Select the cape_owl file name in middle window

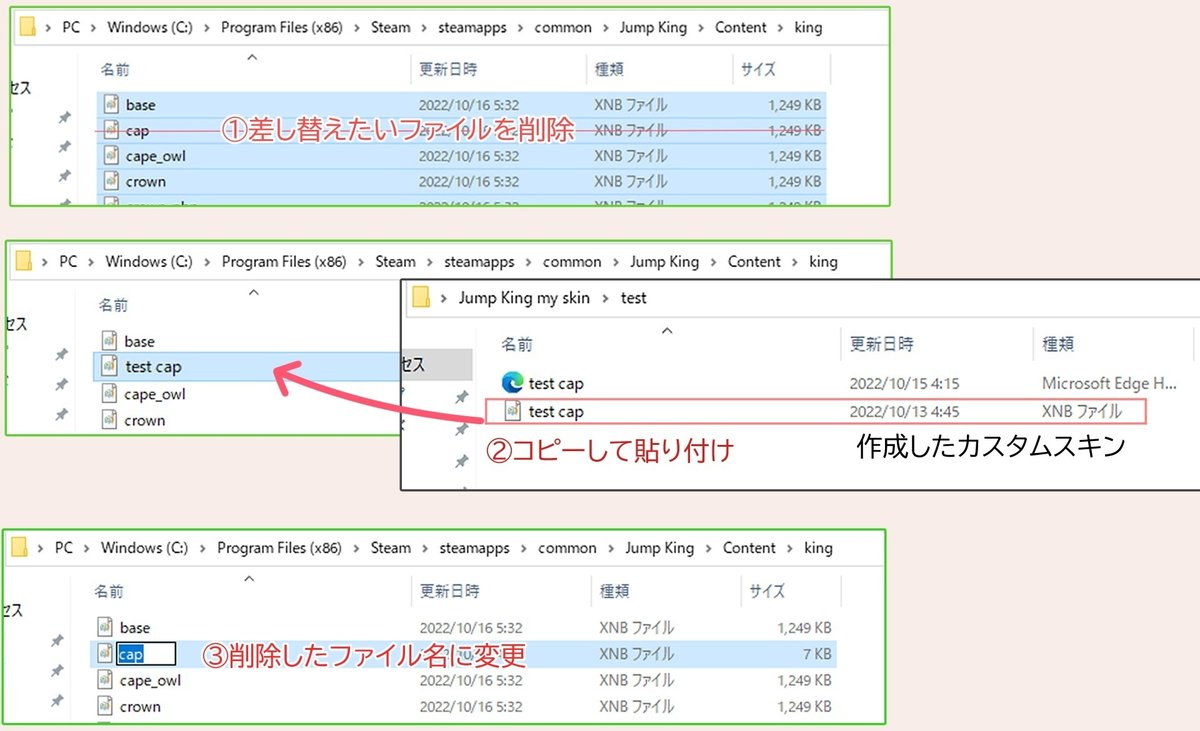coord(155,394)
